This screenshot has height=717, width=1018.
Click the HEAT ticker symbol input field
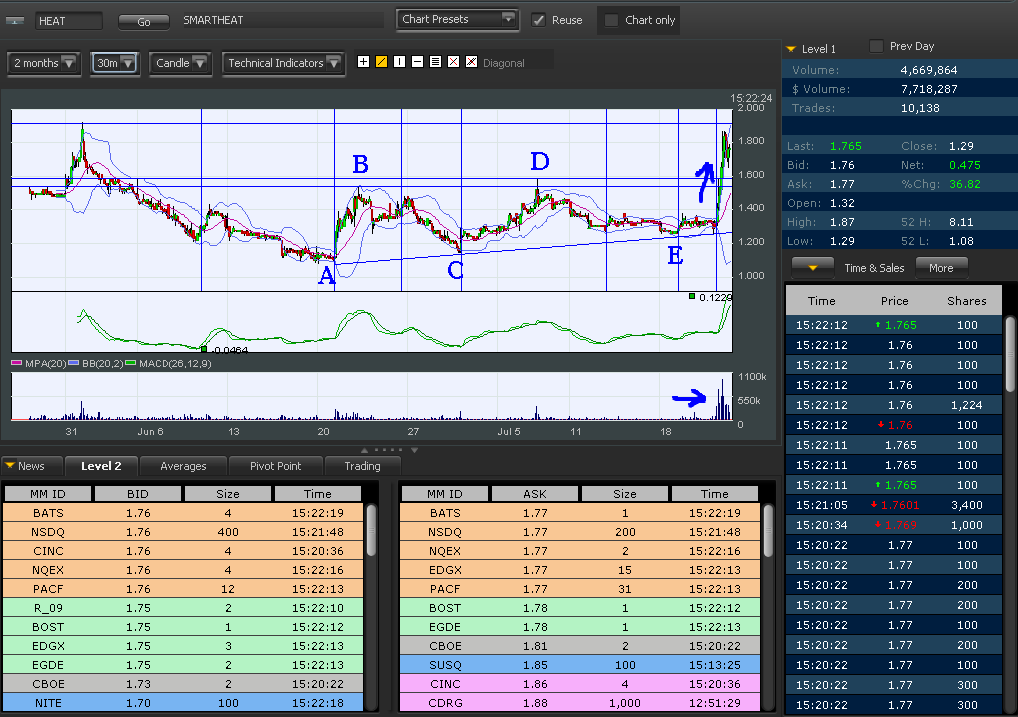pos(68,21)
